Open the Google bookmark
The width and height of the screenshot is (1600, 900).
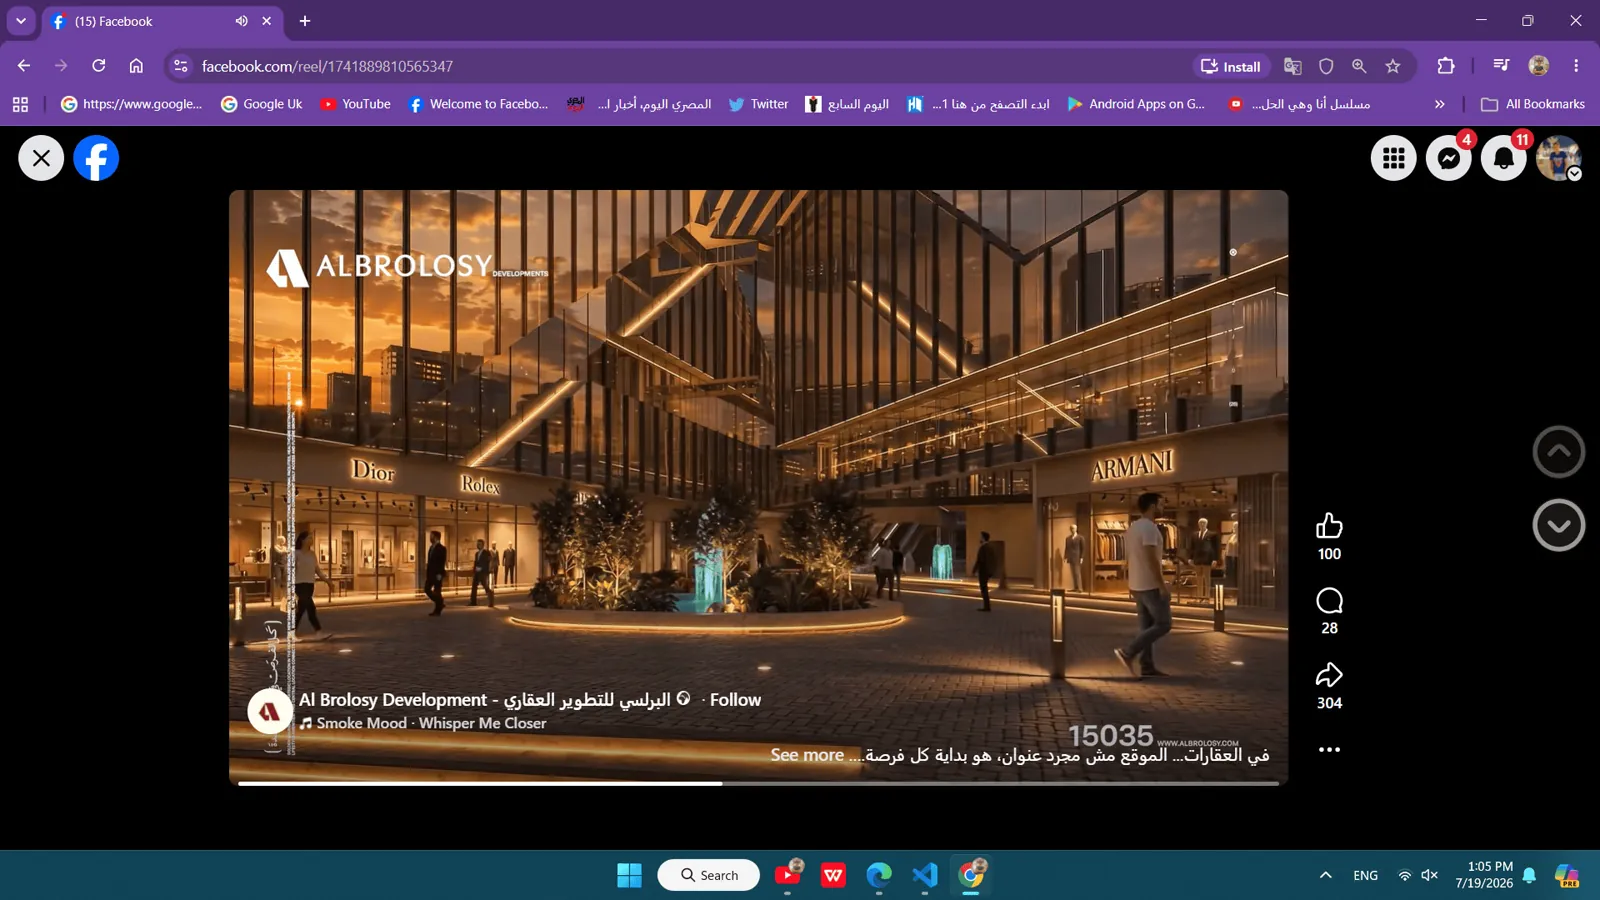131,104
